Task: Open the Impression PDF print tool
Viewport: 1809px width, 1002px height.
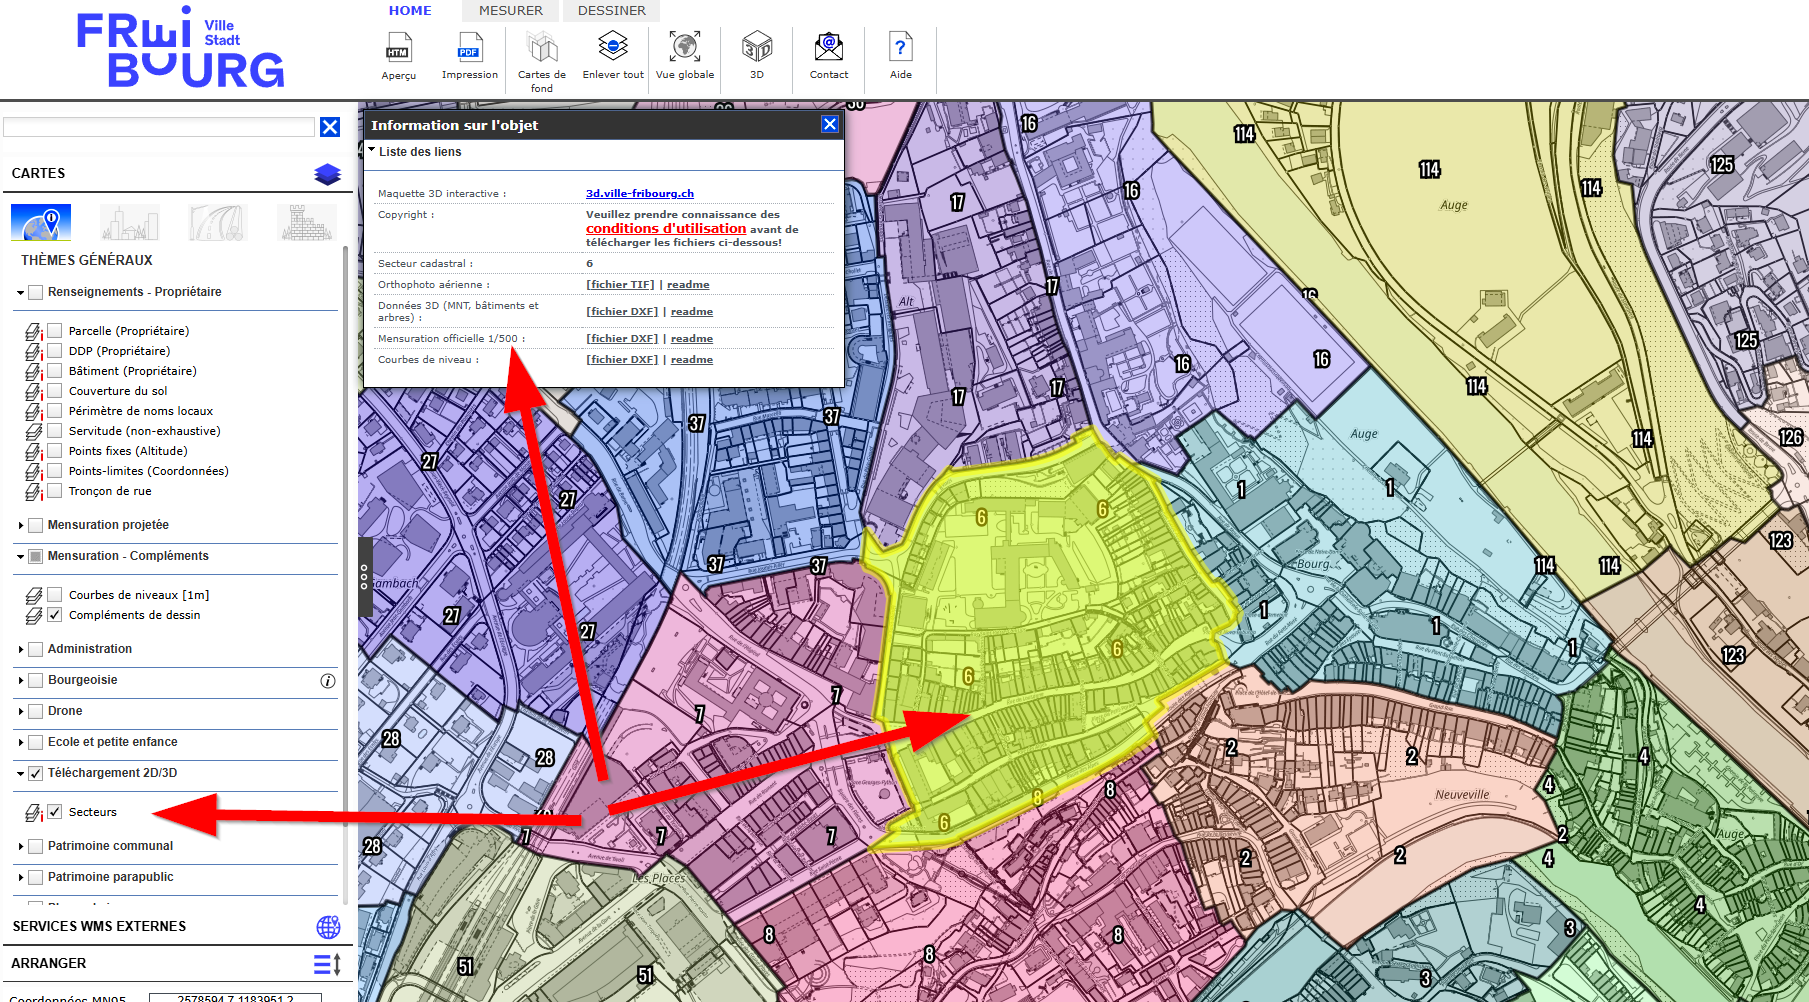Action: point(469,48)
